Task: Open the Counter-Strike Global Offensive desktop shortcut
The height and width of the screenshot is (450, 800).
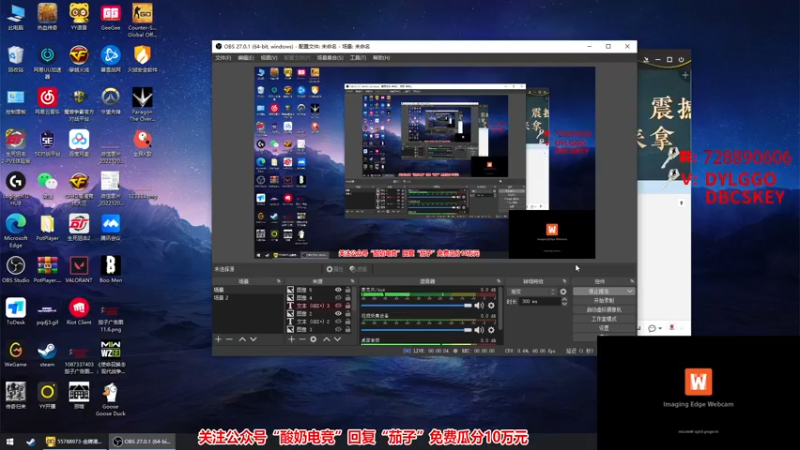Action: click(x=142, y=19)
